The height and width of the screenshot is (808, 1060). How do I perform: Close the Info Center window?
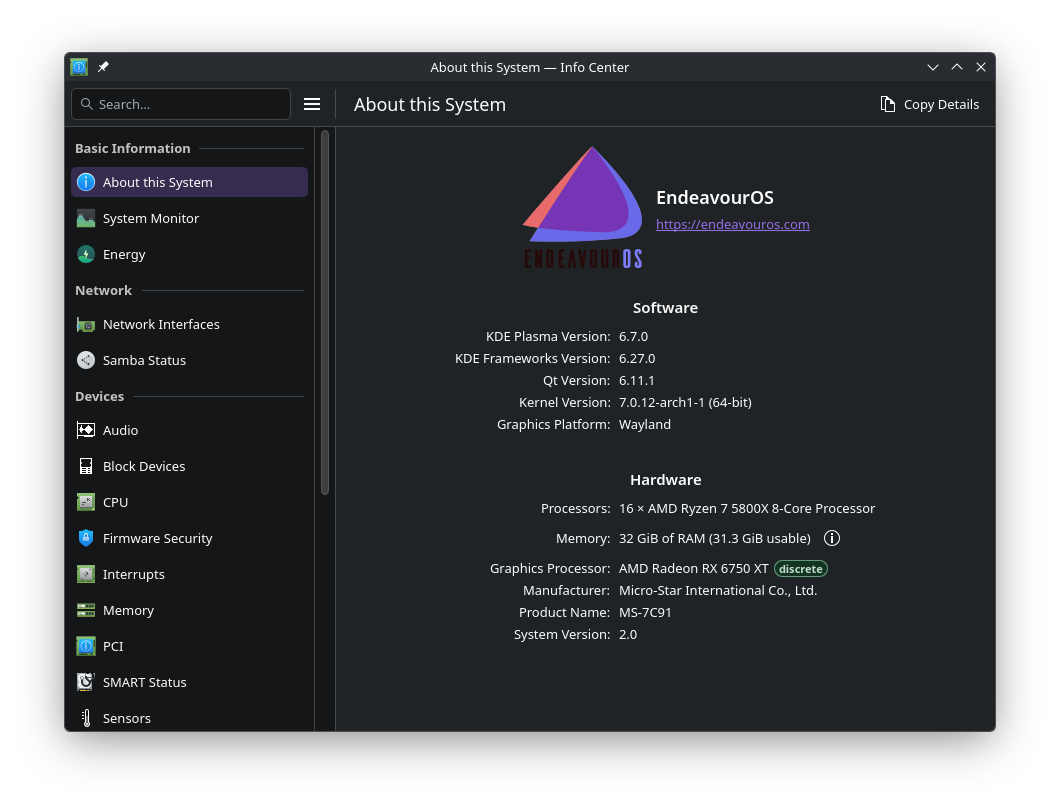point(981,67)
